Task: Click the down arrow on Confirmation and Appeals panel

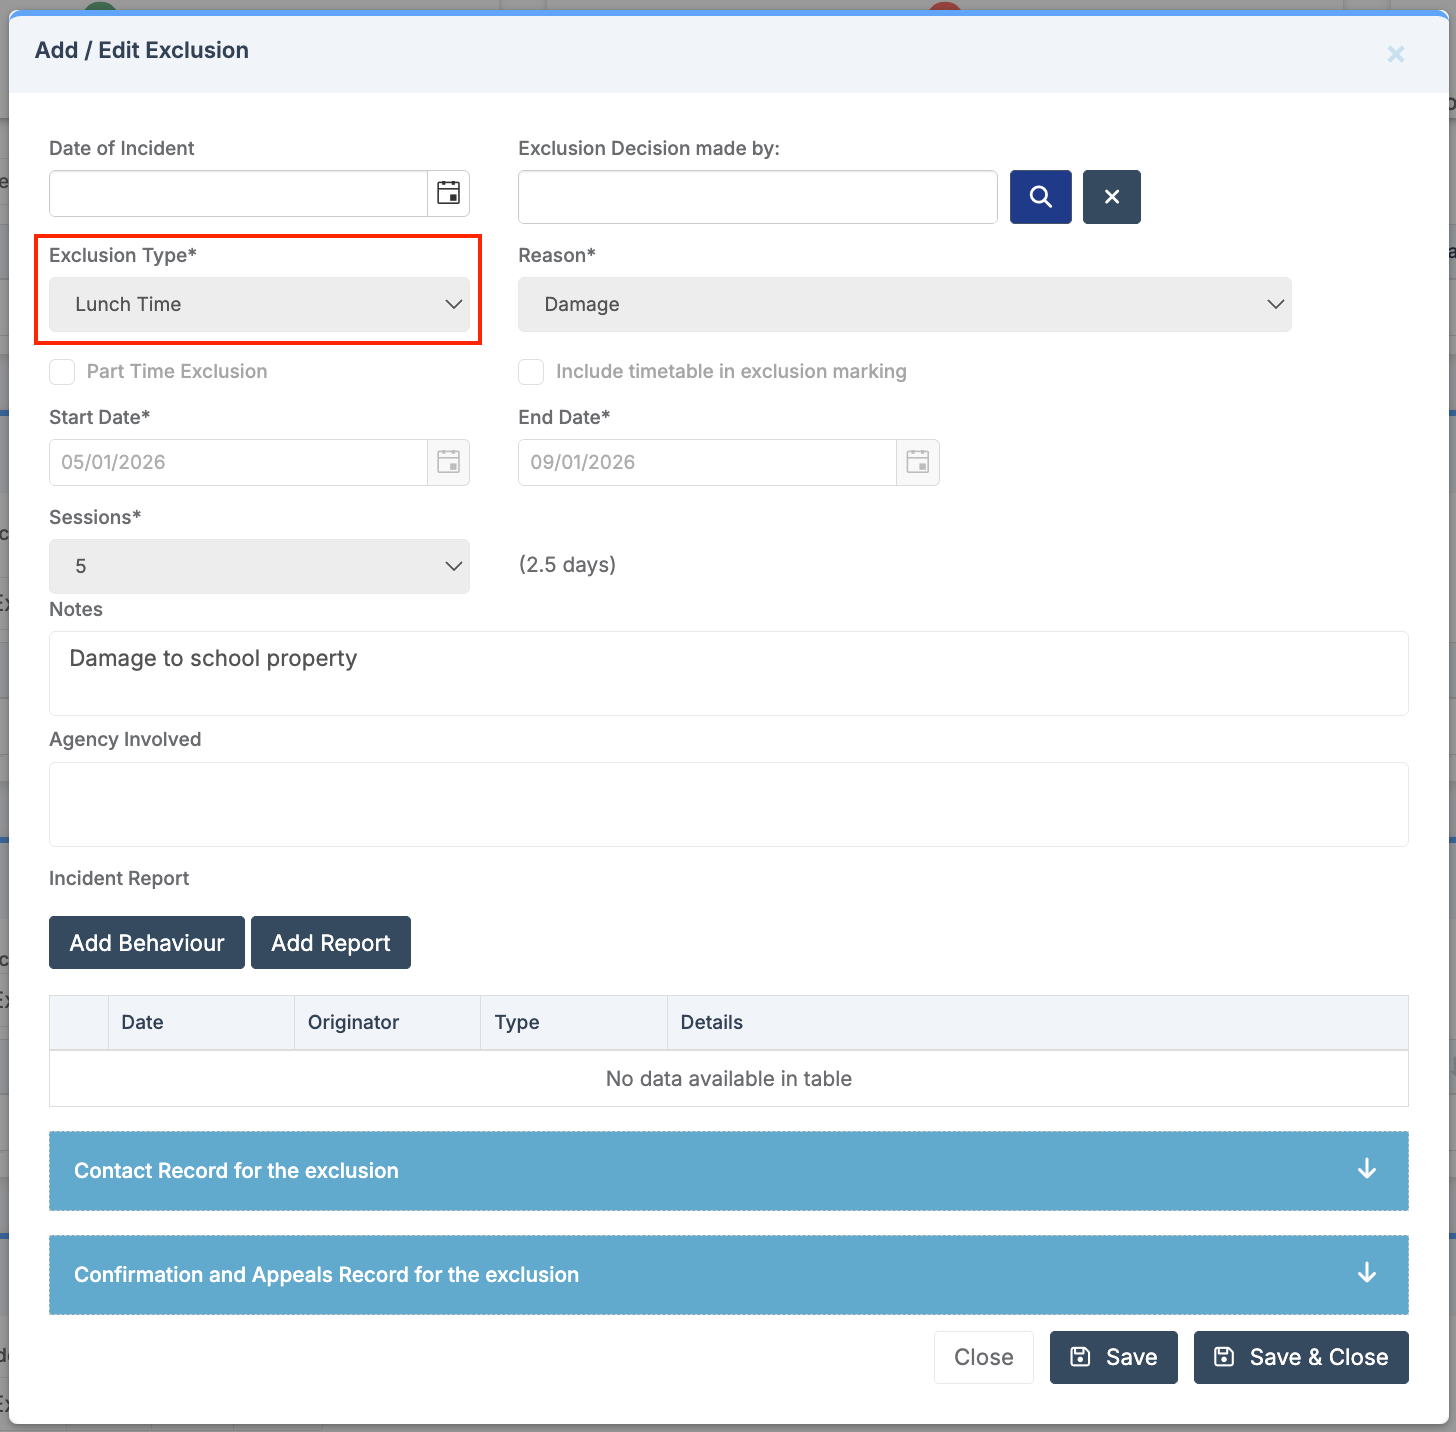Action: 1366,1274
